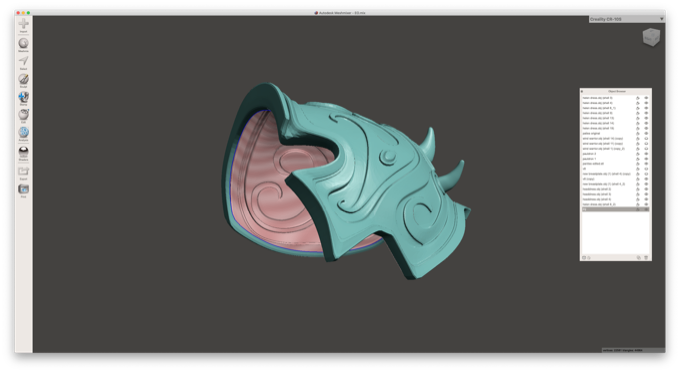The image size is (680, 372).
Task: Click the highlighted selected row in Object Browser
Action: click(x=615, y=209)
